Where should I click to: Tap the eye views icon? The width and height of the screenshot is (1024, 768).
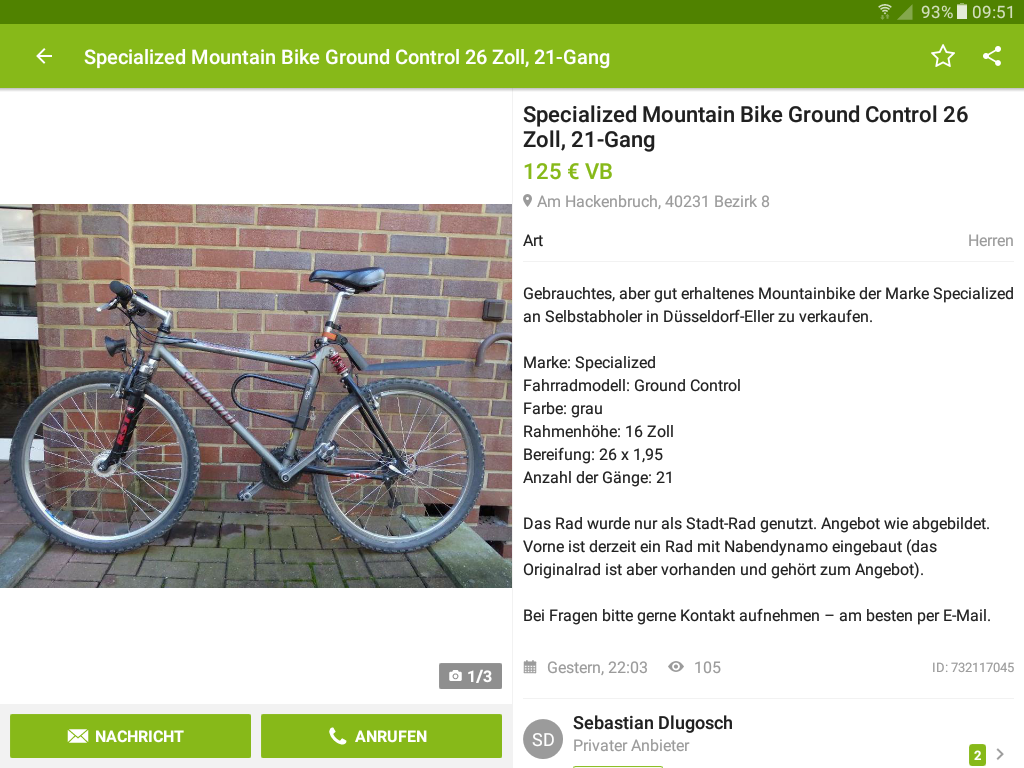(676, 667)
